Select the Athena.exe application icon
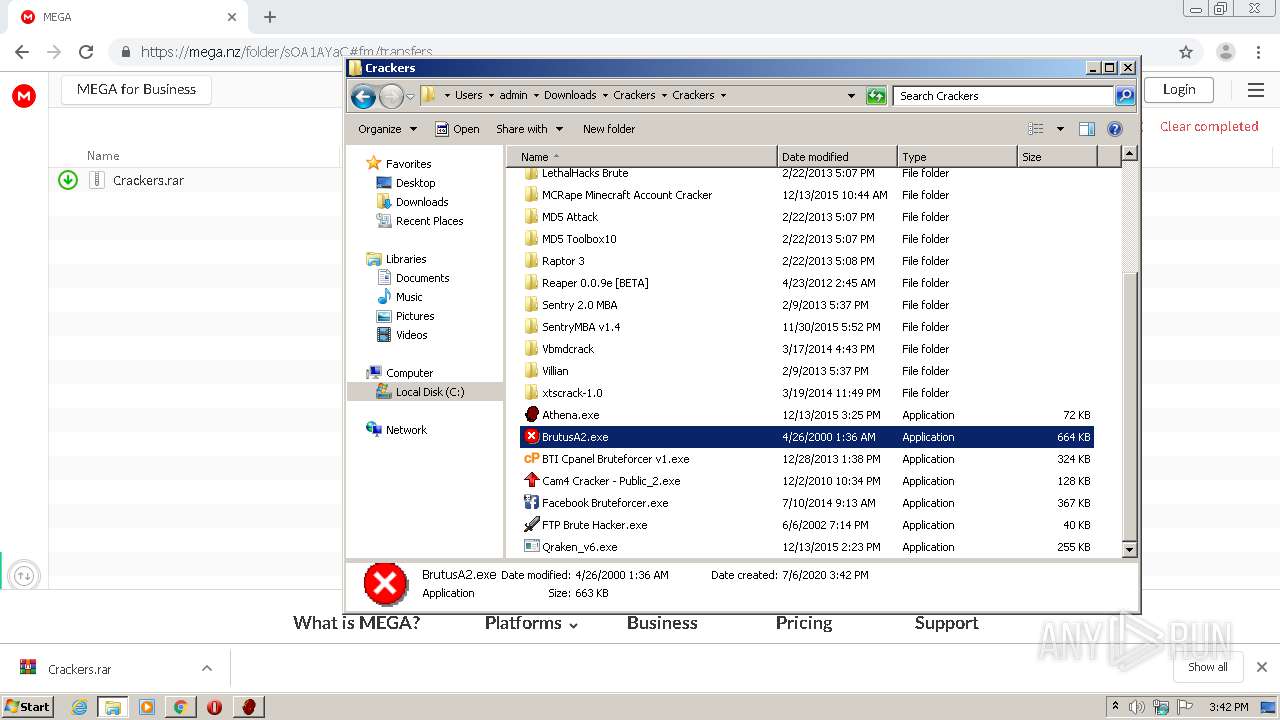The width and height of the screenshot is (1280, 720). pos(532,415)
